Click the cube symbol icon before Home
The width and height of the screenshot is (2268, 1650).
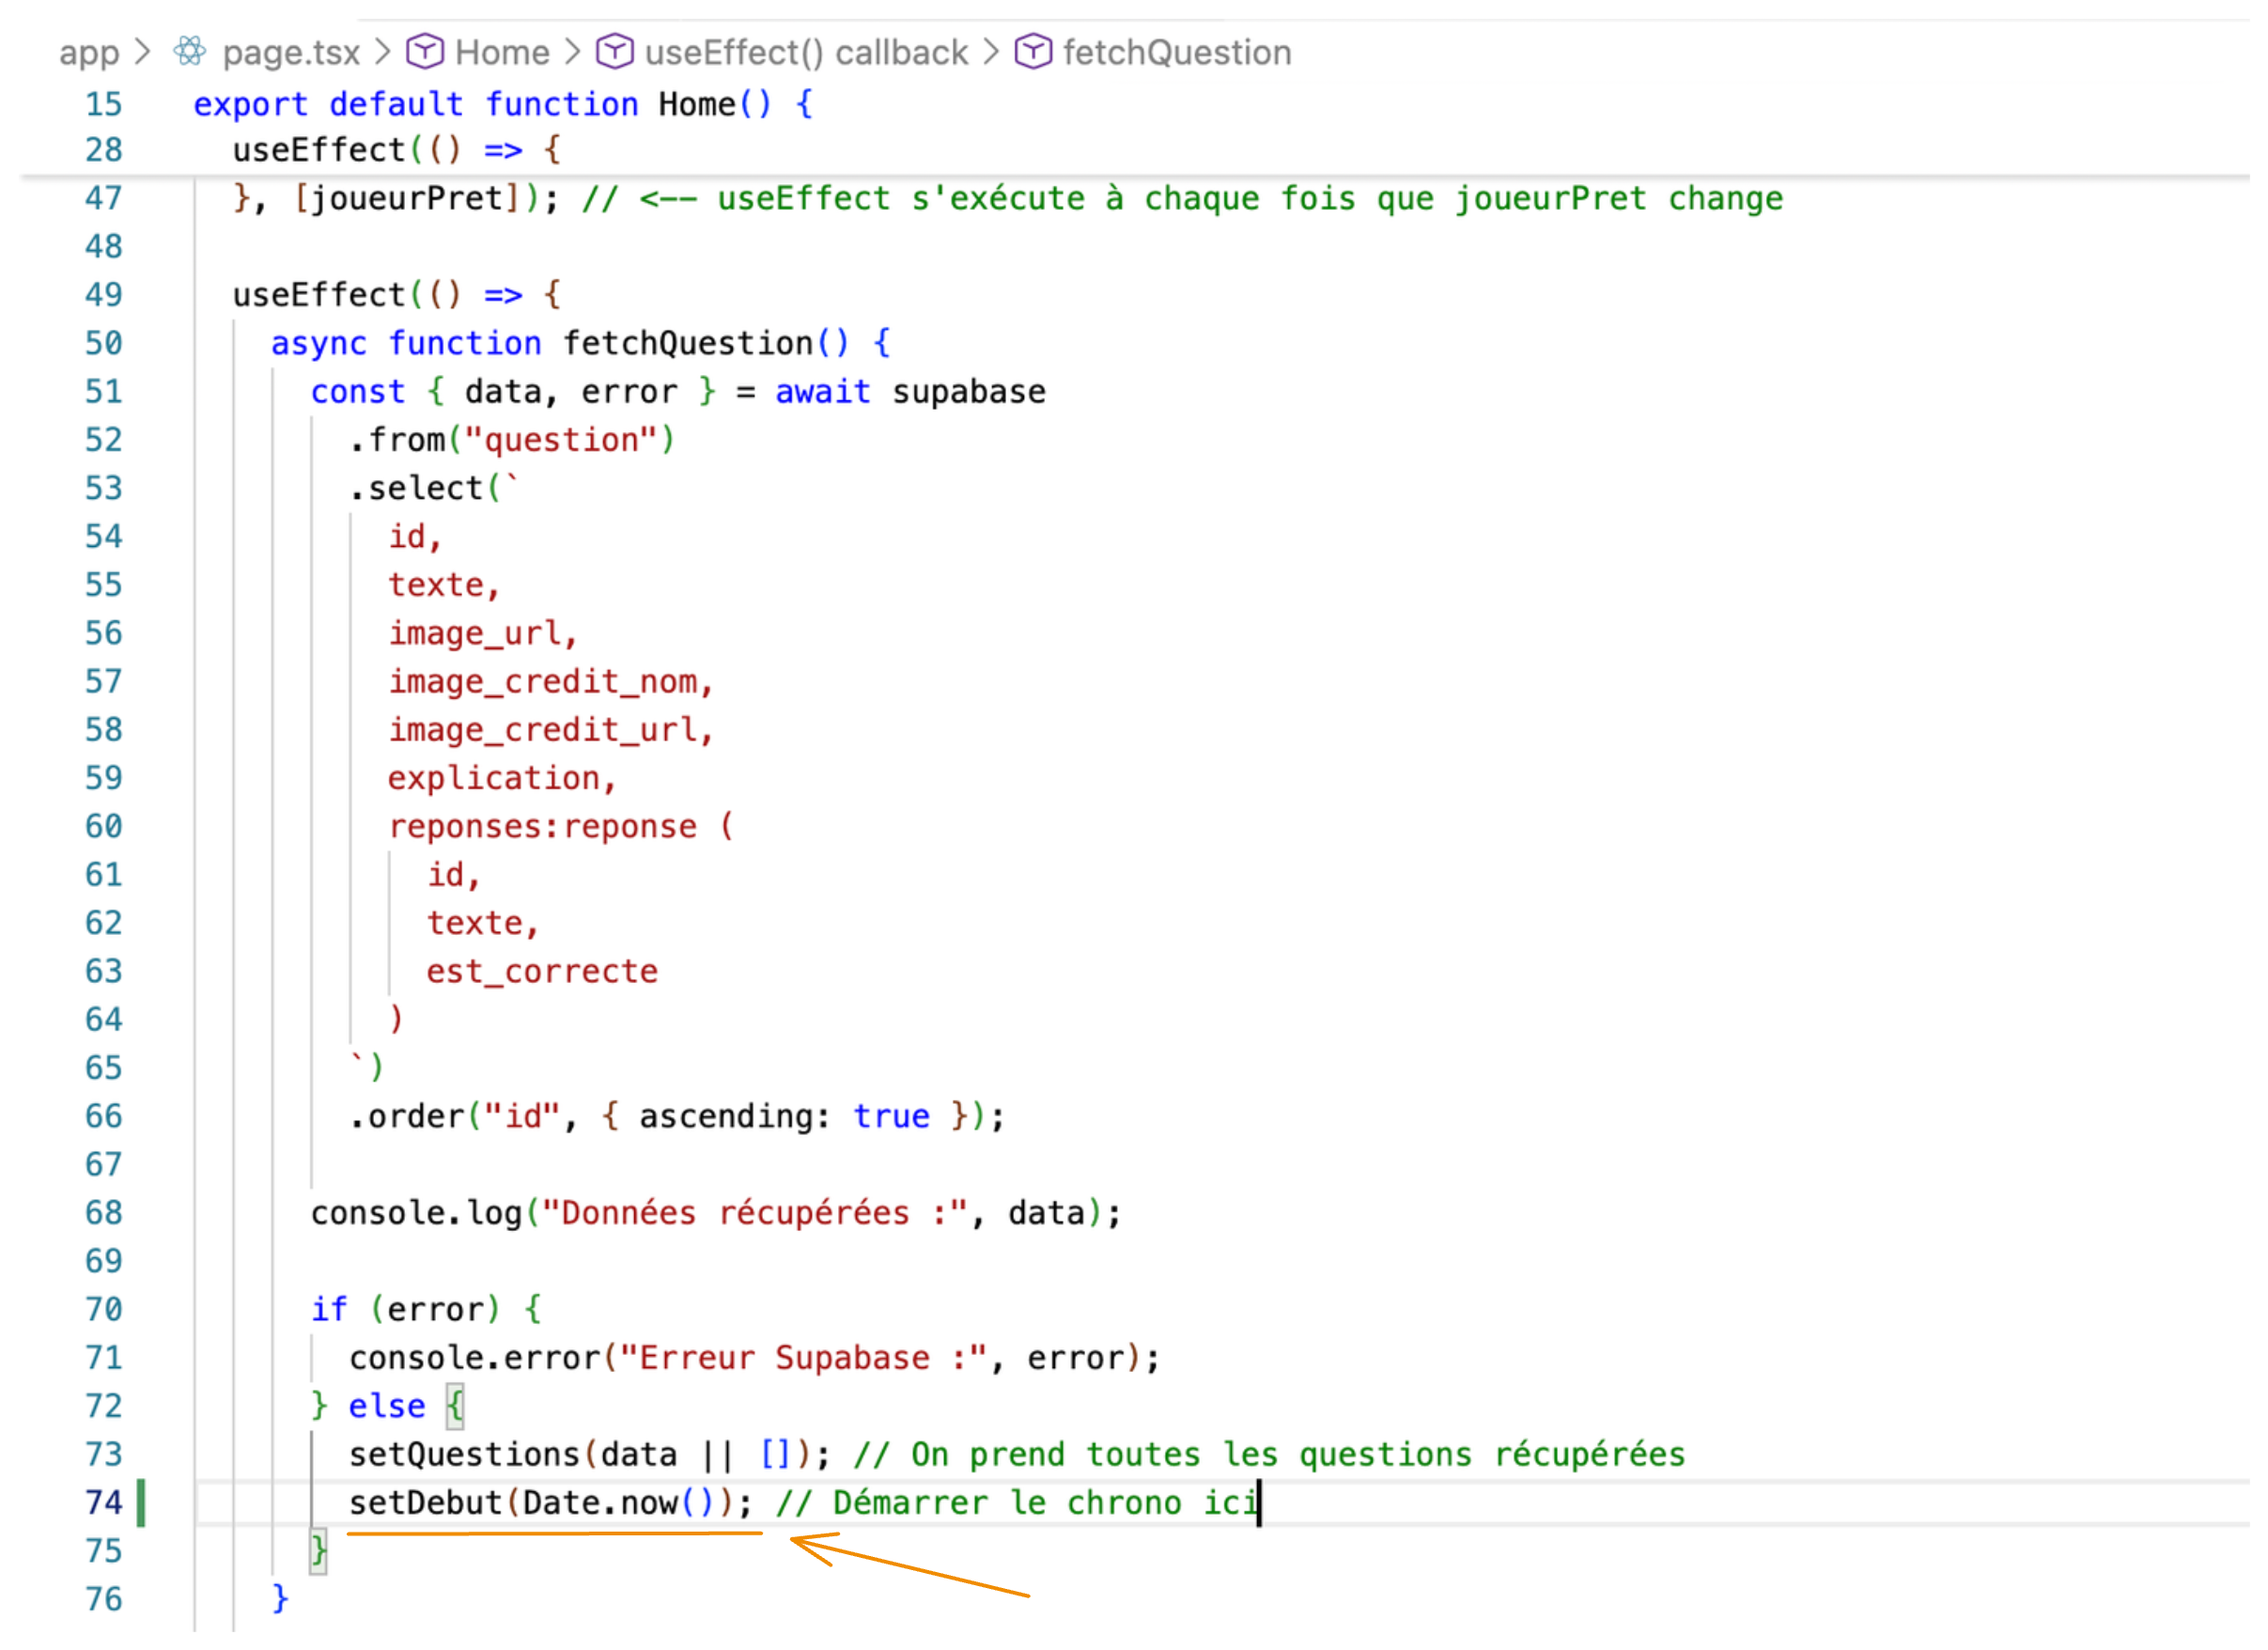(426, 51)
